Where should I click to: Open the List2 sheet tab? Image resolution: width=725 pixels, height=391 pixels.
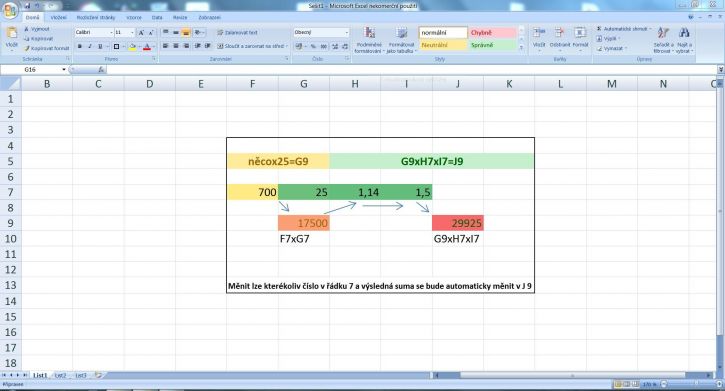point(61,375)
